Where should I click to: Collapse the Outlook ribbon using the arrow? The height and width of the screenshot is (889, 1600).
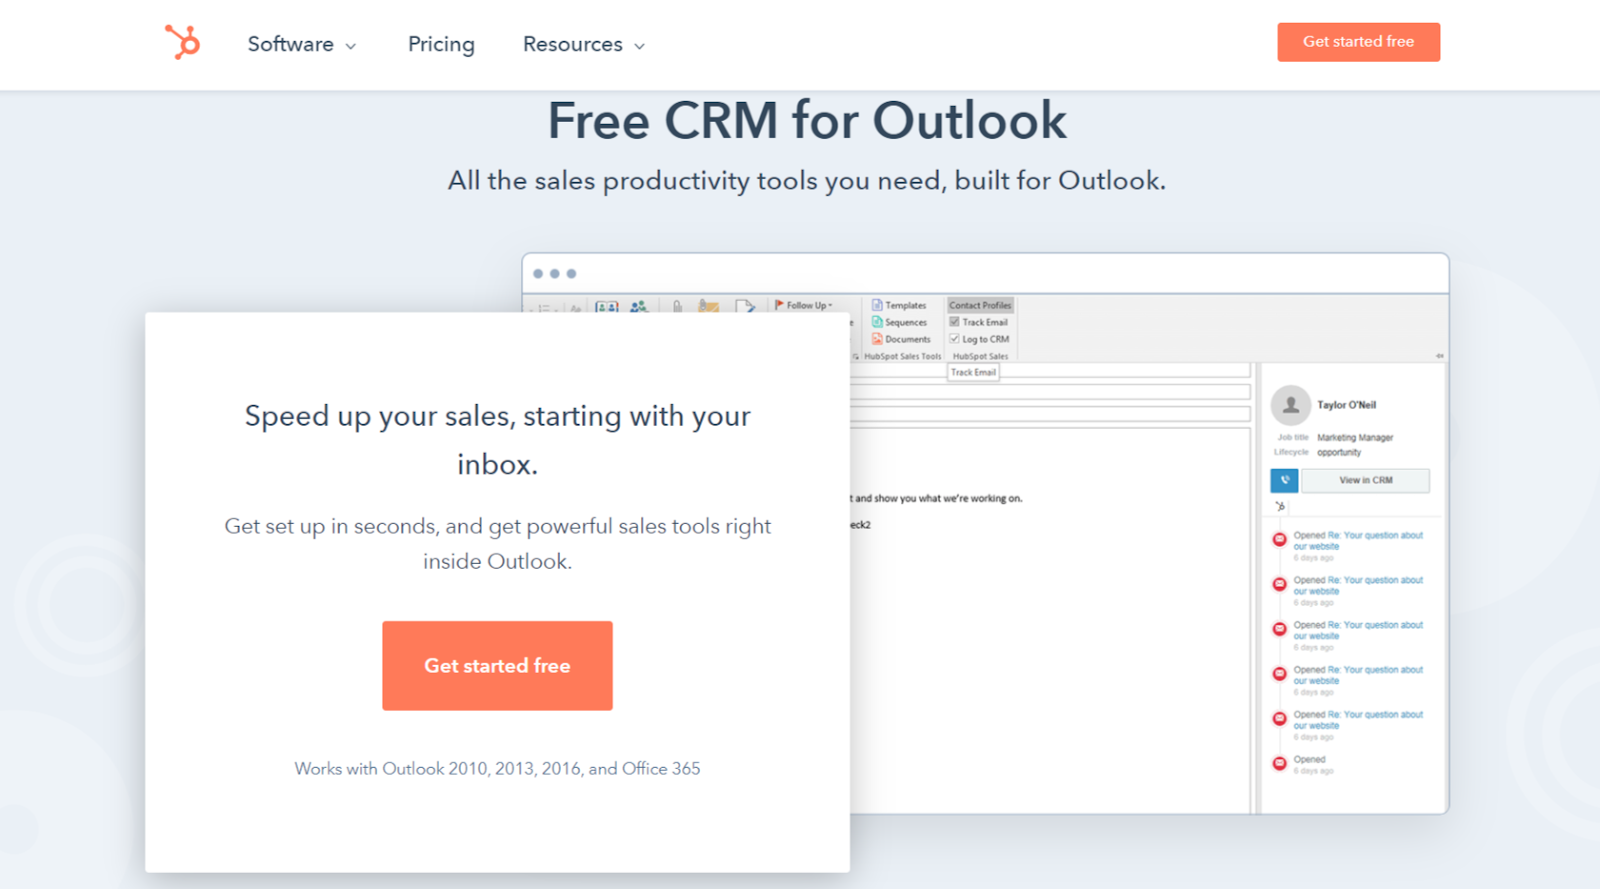(1440, 355)
